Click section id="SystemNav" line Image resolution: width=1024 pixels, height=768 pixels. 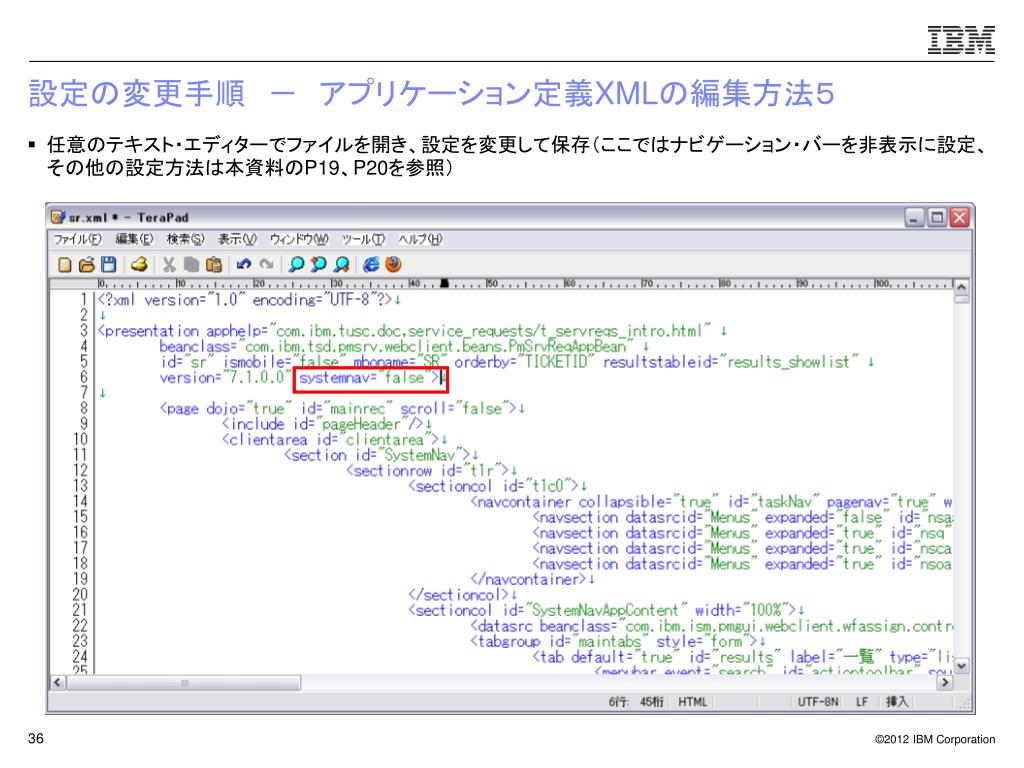click(377, 455)
